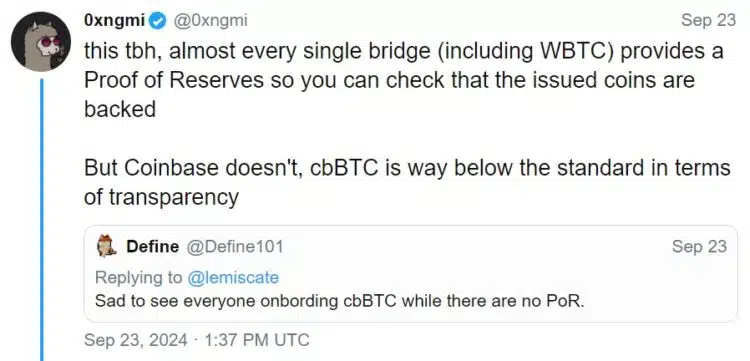The image size is (750, 361).
Task: Click 'of transparency' line in tweet body
Action: (x=161, y=197)
